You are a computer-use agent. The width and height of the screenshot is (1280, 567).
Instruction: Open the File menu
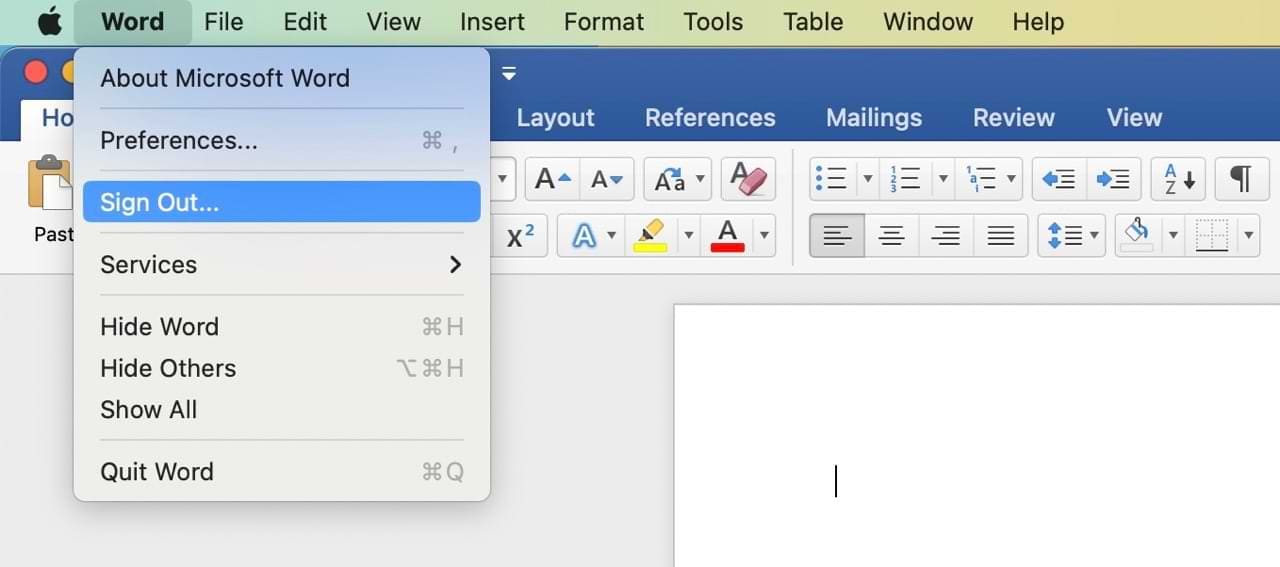[224, 22]
